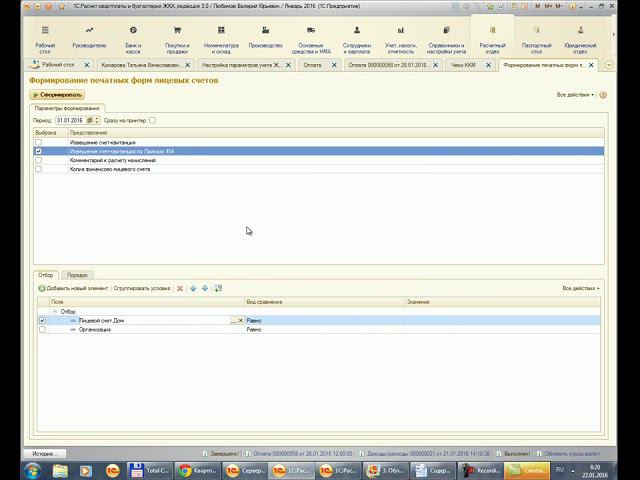Open the calendar picker for Период
Screen dimensions: 640x480
pyautogui.click(x=90, y=120)
